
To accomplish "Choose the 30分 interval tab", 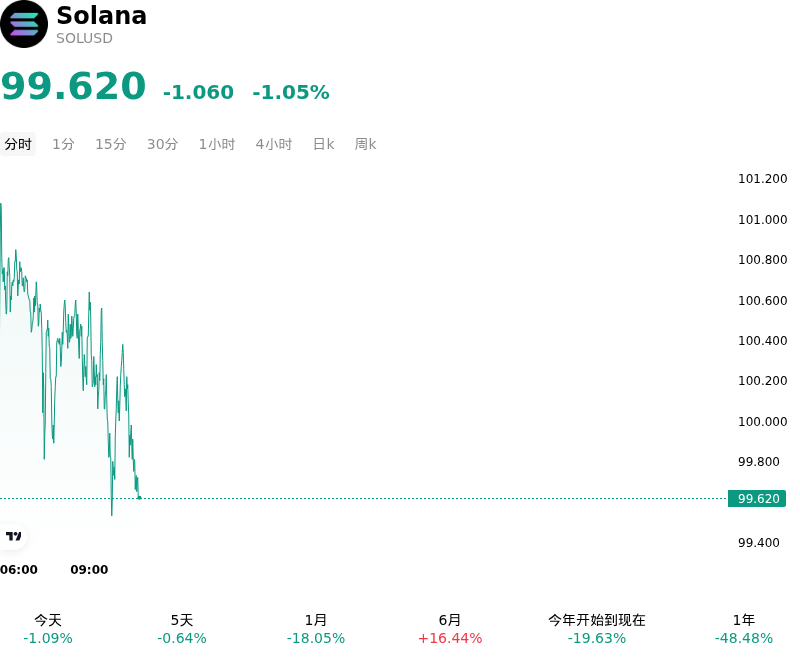I will (x=162, y=144).
